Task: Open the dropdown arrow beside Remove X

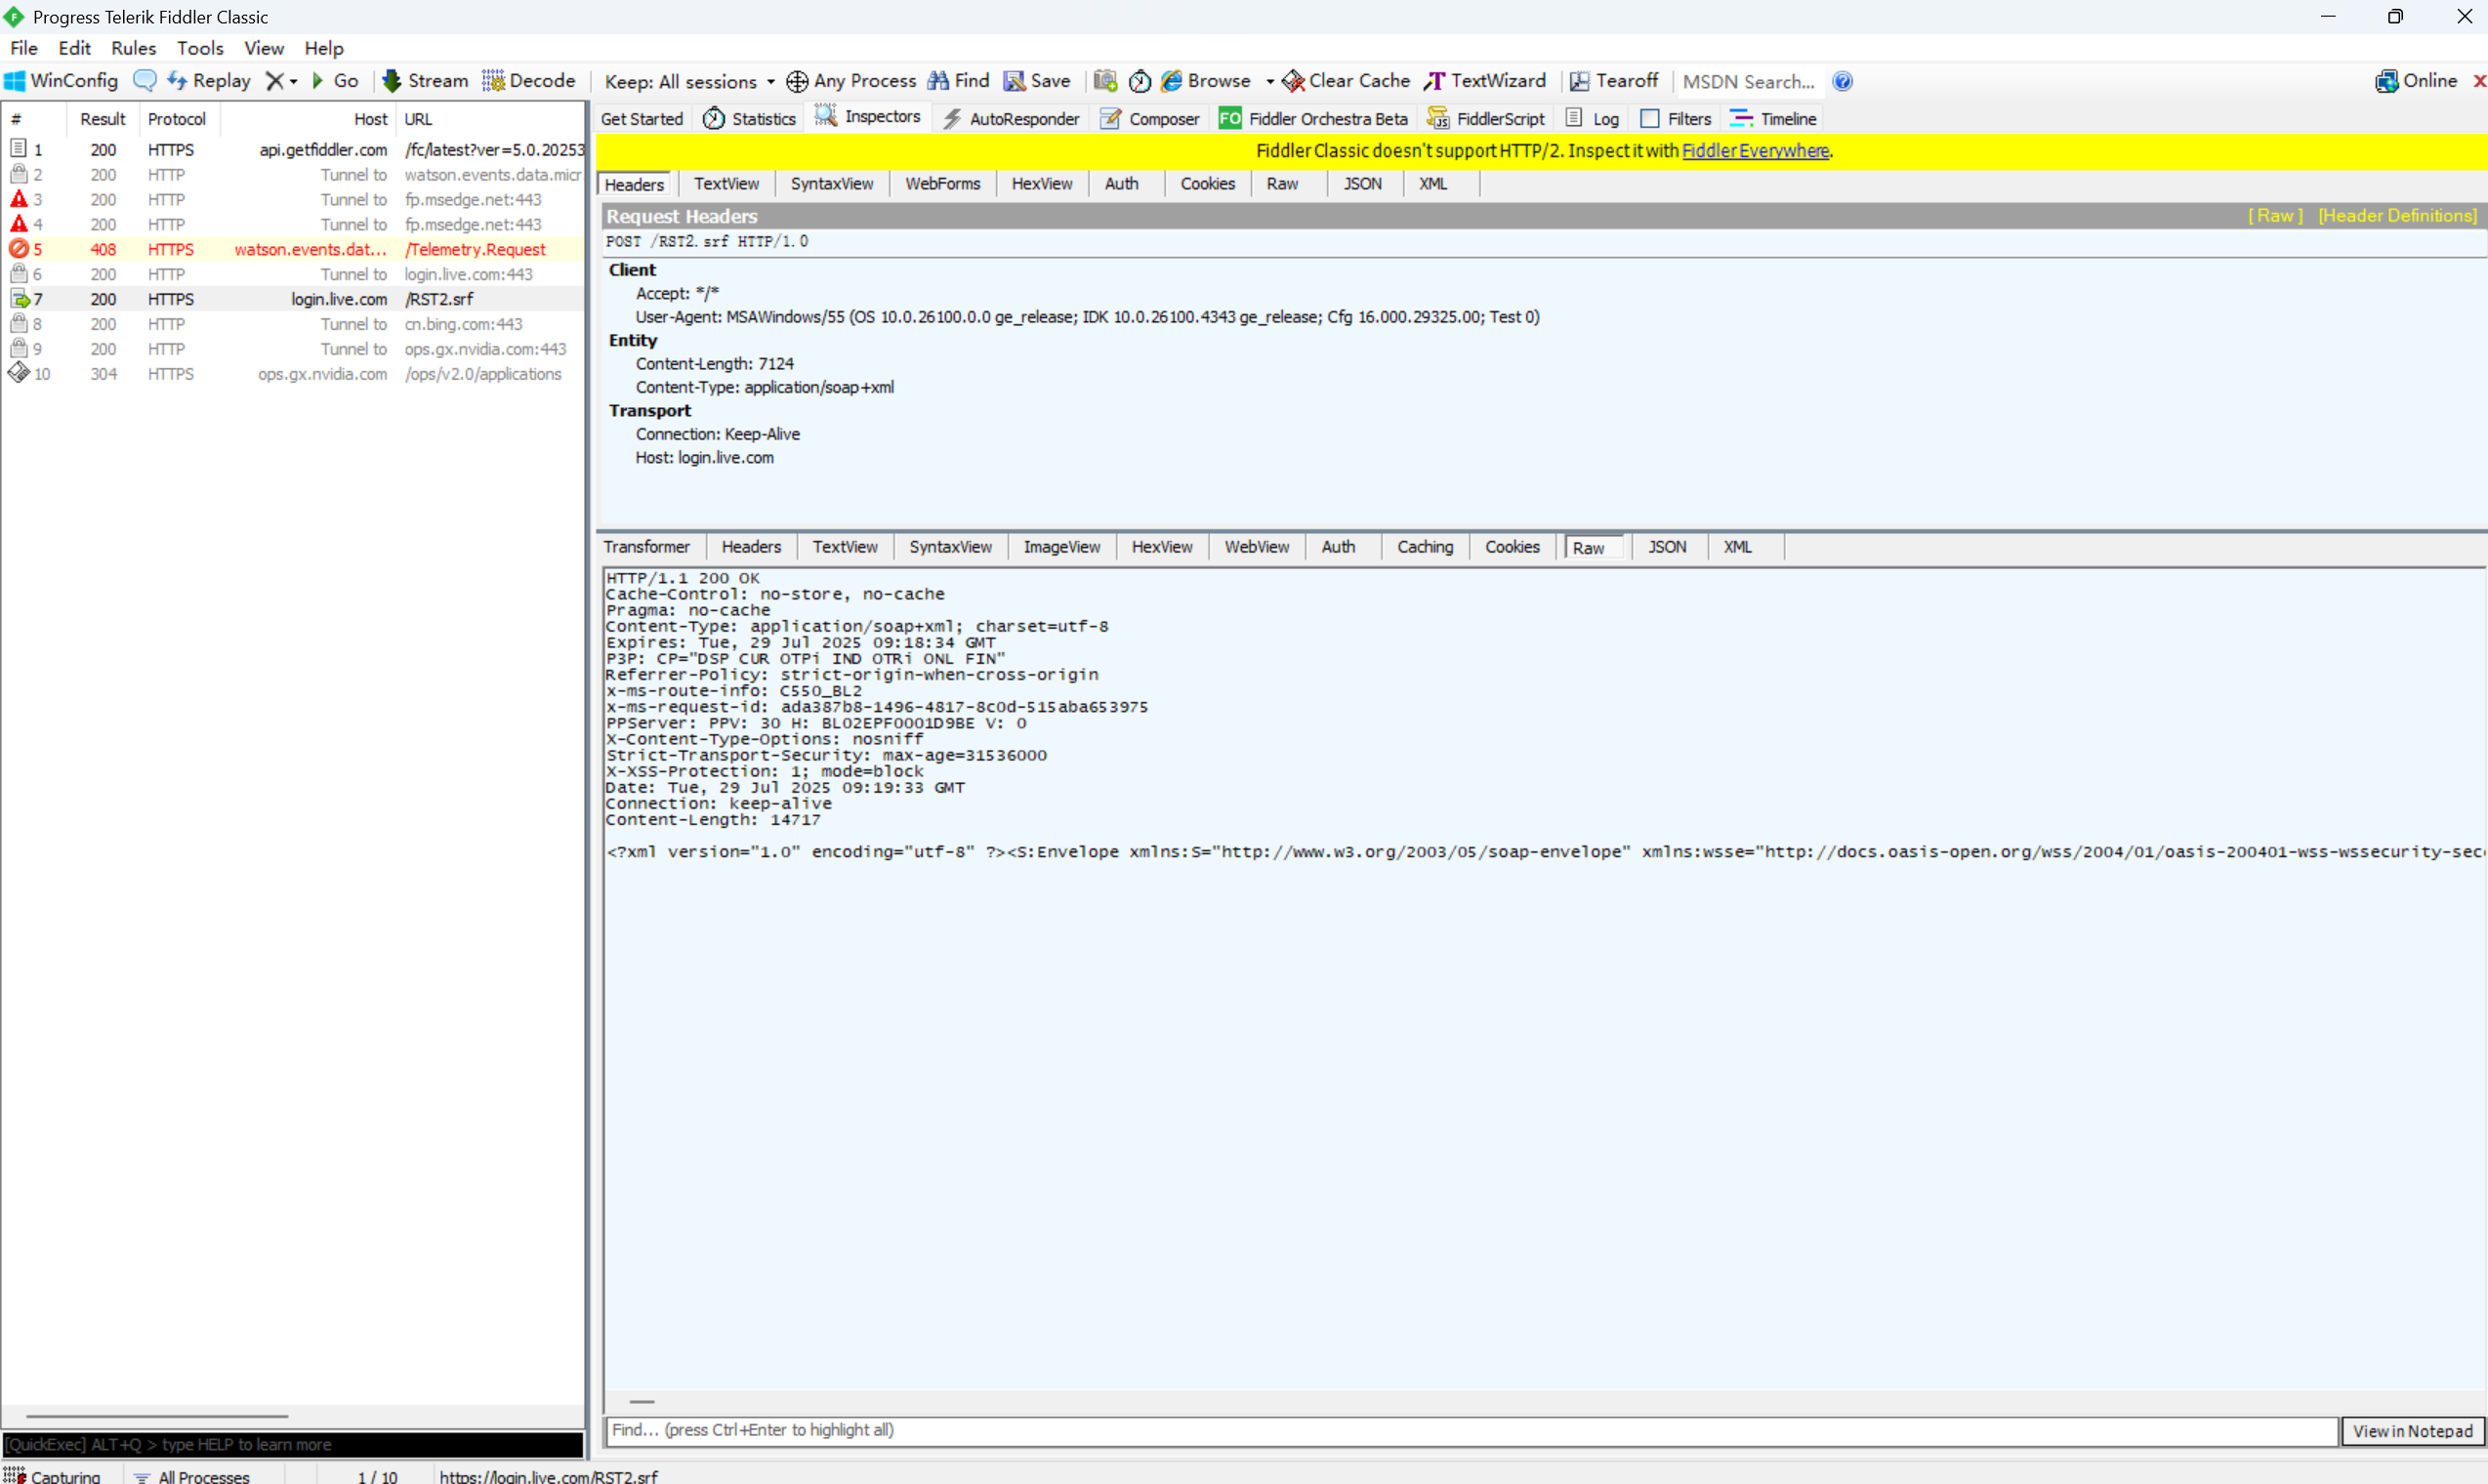Action: tap(293, 82)
